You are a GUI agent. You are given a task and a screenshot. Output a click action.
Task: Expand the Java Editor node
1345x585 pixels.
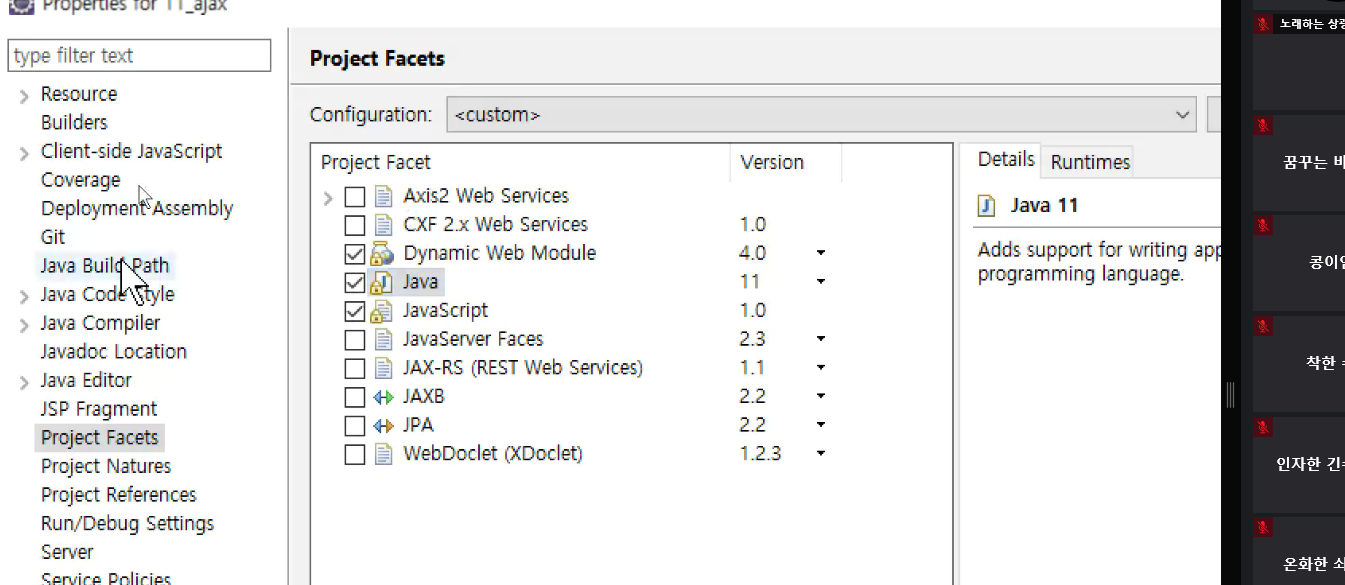(24, 382)
